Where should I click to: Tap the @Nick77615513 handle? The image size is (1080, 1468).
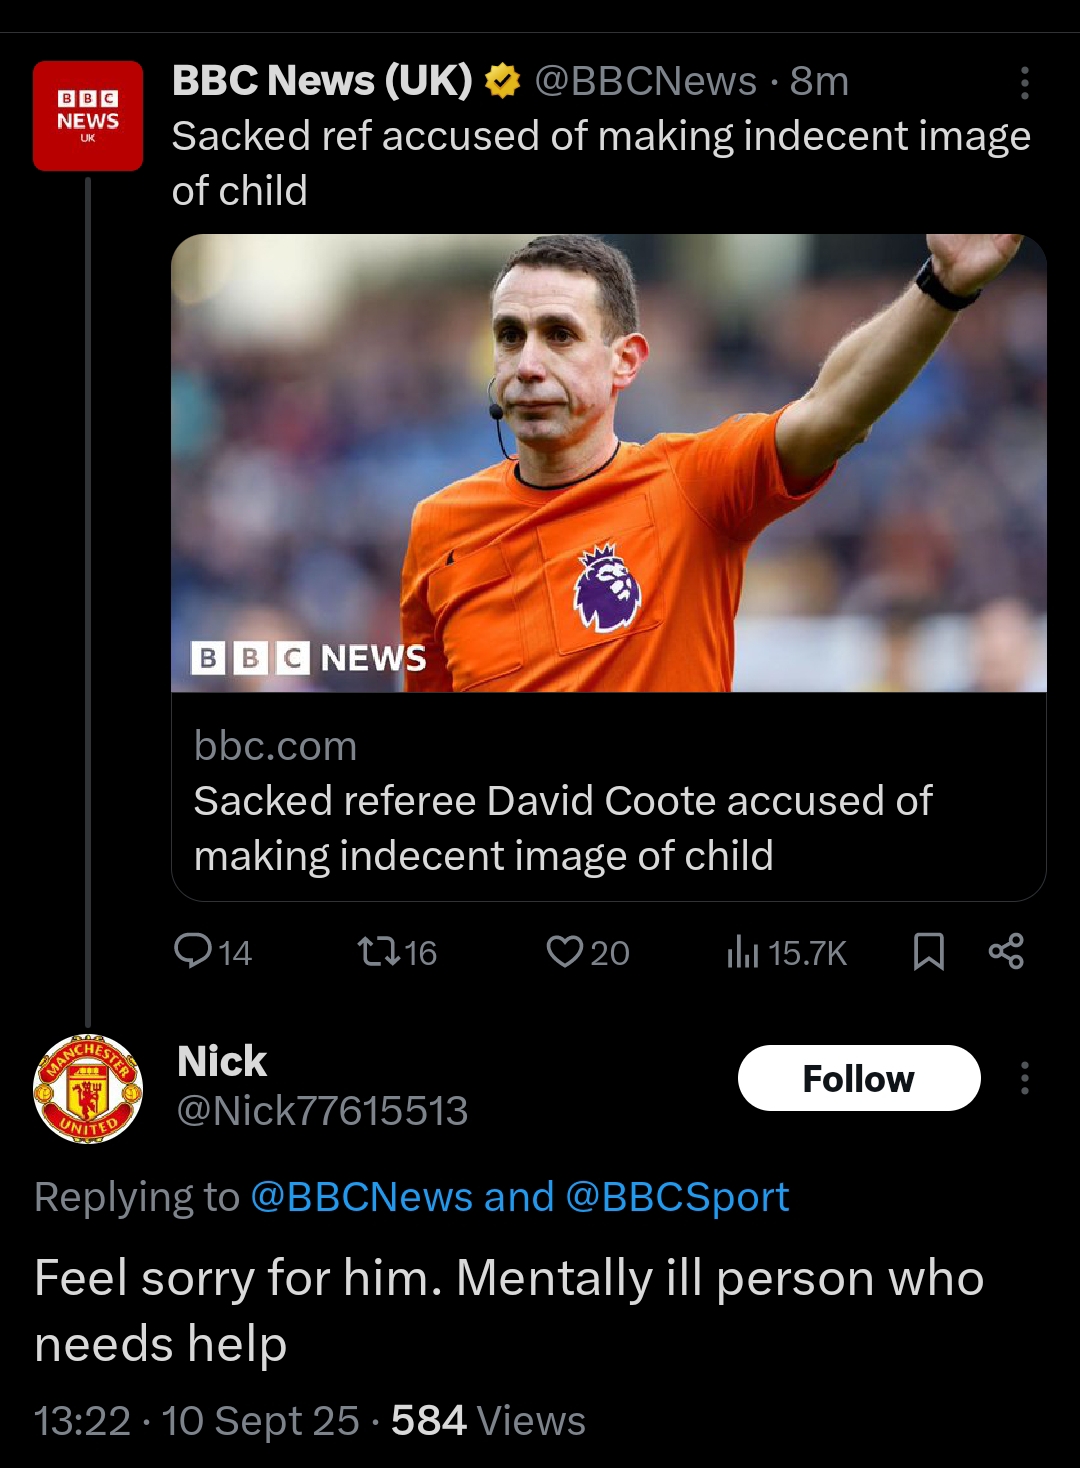[322, 1111]
